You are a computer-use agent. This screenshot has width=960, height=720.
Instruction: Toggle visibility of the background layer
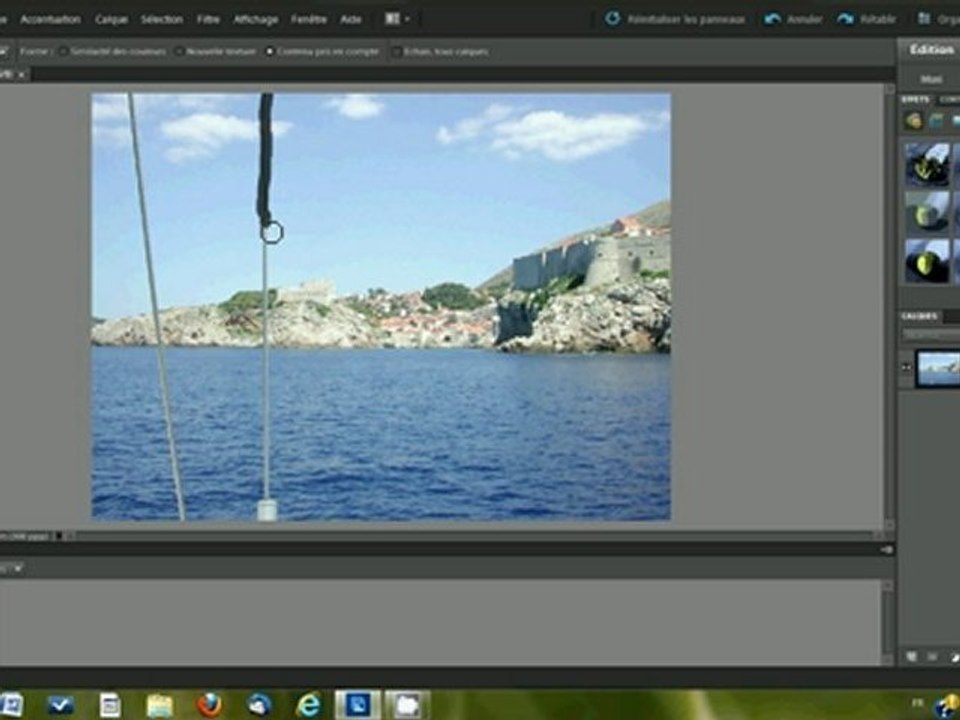[907, 368]
